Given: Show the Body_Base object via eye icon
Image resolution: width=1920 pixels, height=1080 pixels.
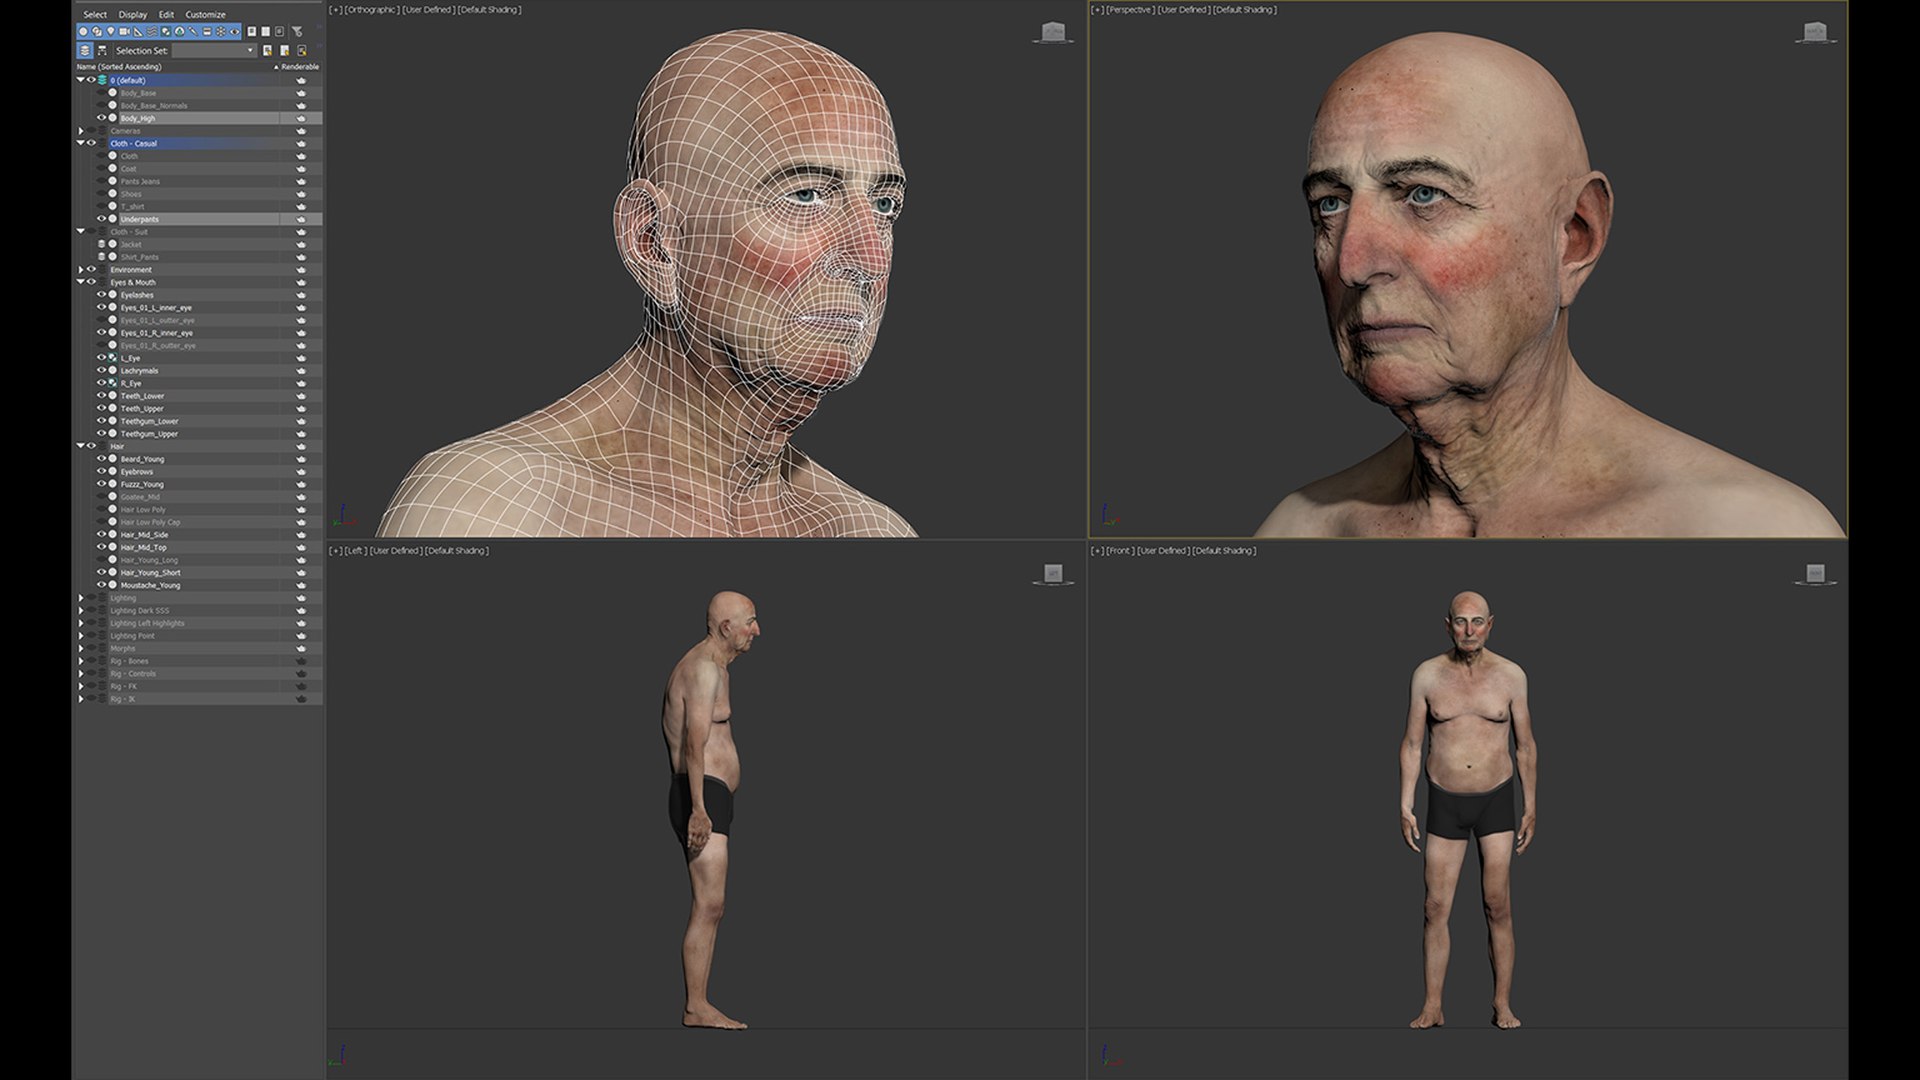Looking at the screenshot, I should point(101,93).
